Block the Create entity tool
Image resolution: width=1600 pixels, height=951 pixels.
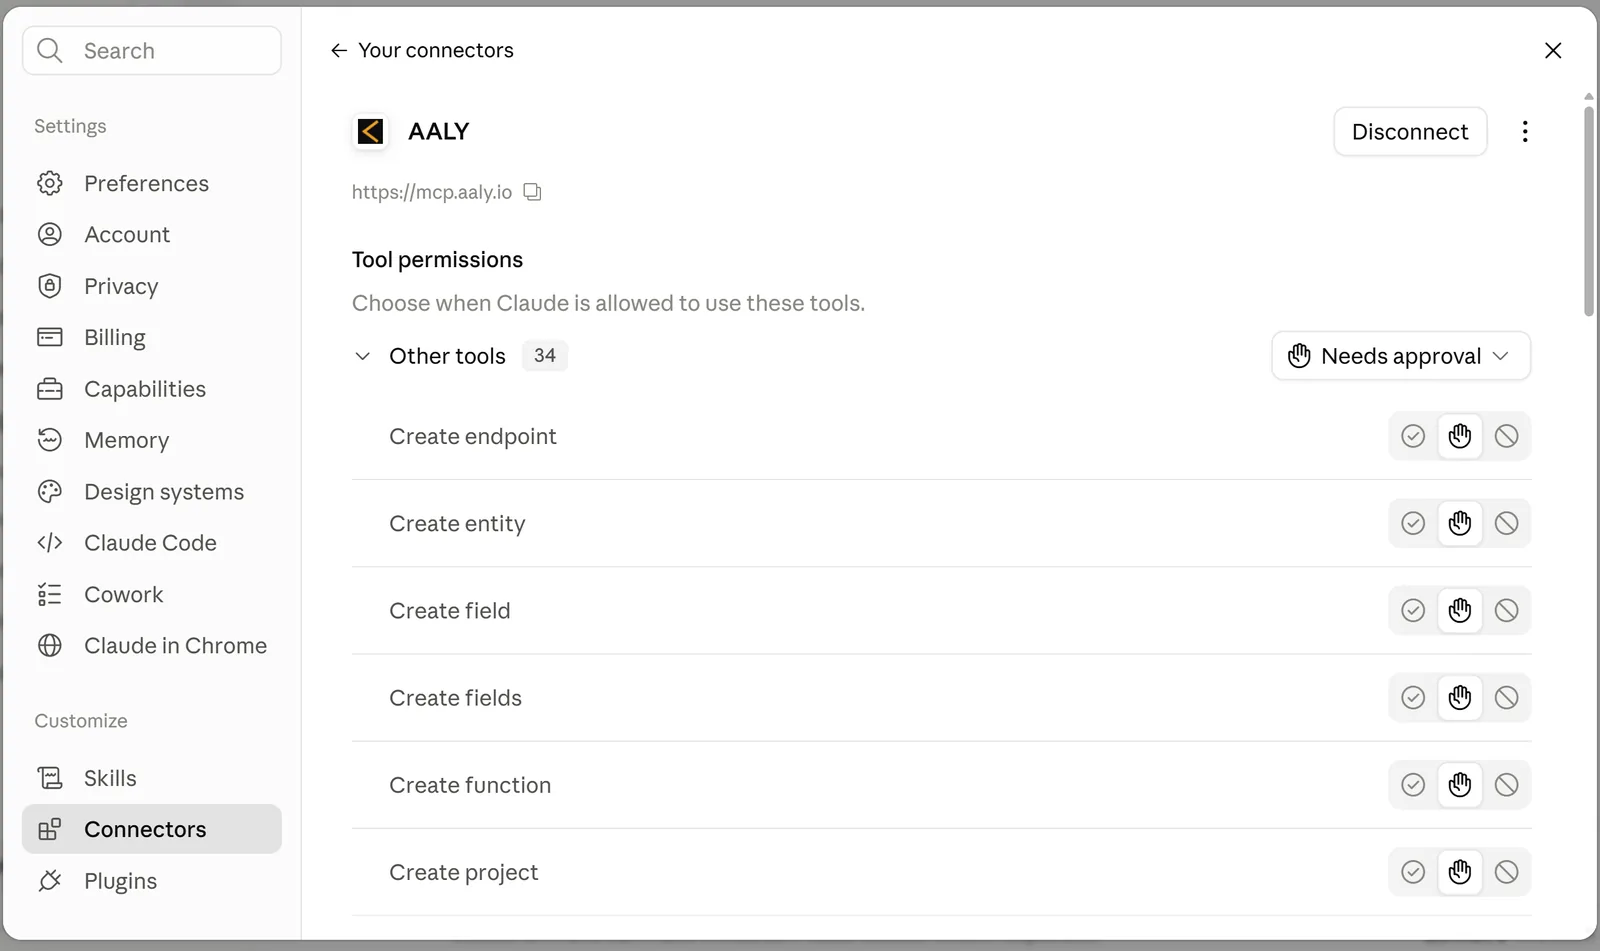coord(1507,523)
